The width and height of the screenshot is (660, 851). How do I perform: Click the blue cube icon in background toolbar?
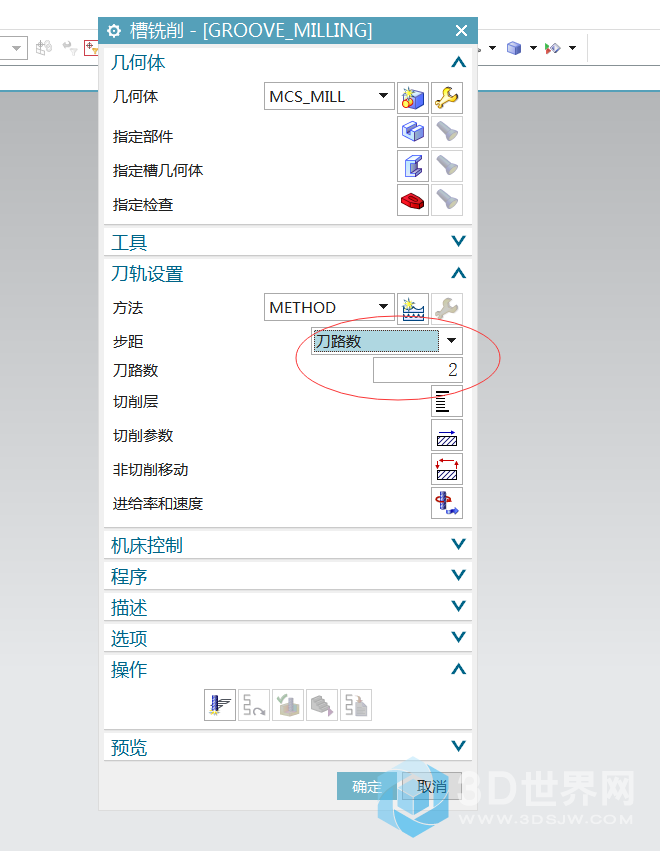pos(513,48)
